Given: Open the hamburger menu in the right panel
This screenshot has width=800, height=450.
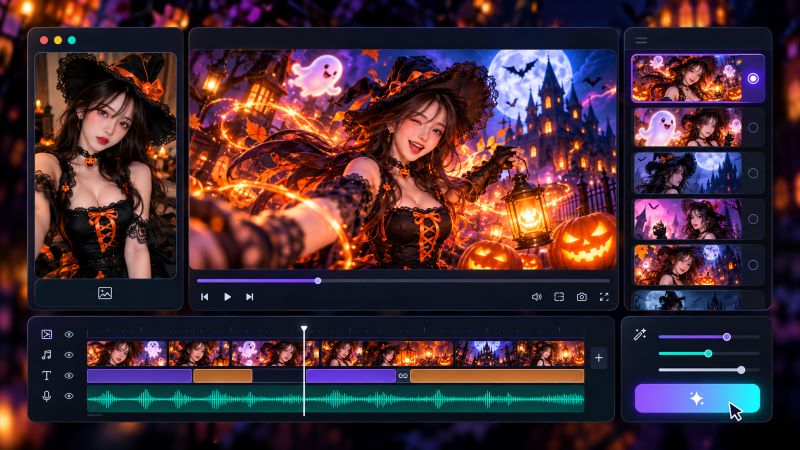Looking at the screenshot, I should [641, 40].
